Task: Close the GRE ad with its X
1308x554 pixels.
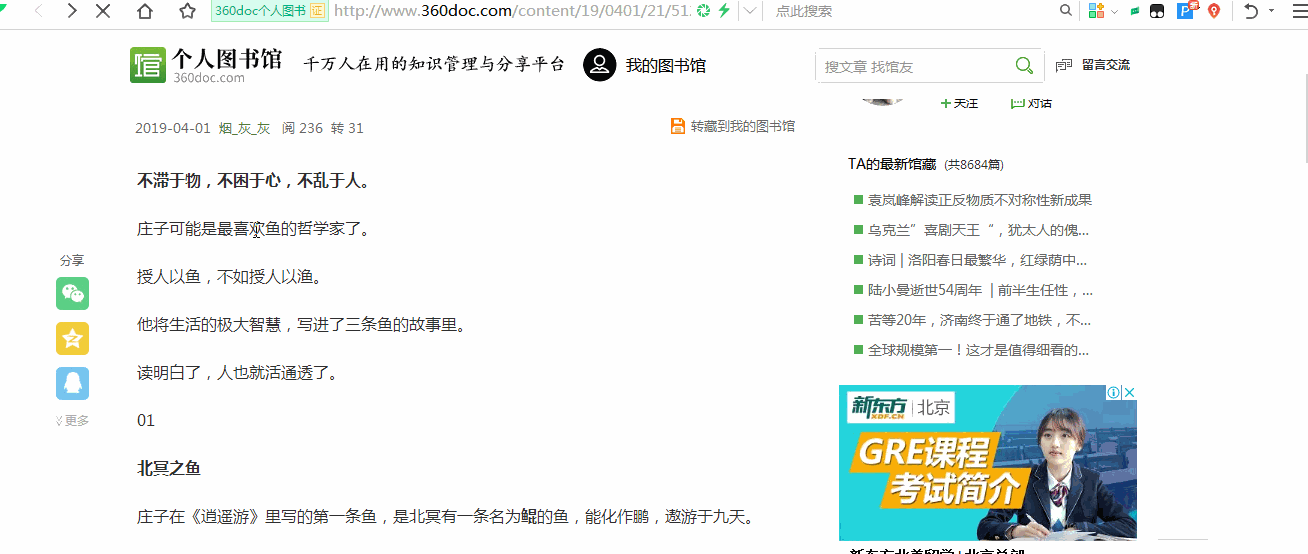Action: click(1129, 393)
